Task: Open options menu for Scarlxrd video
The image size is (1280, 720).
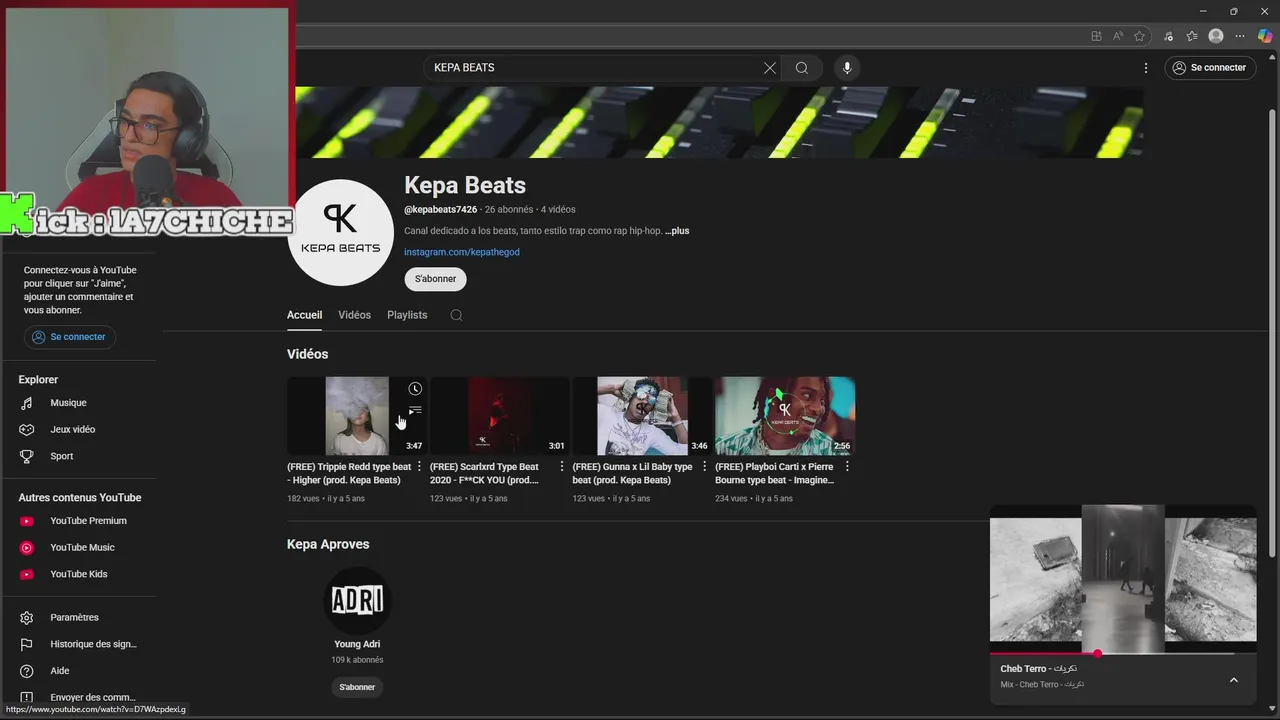Action: (x=562, y=467)
